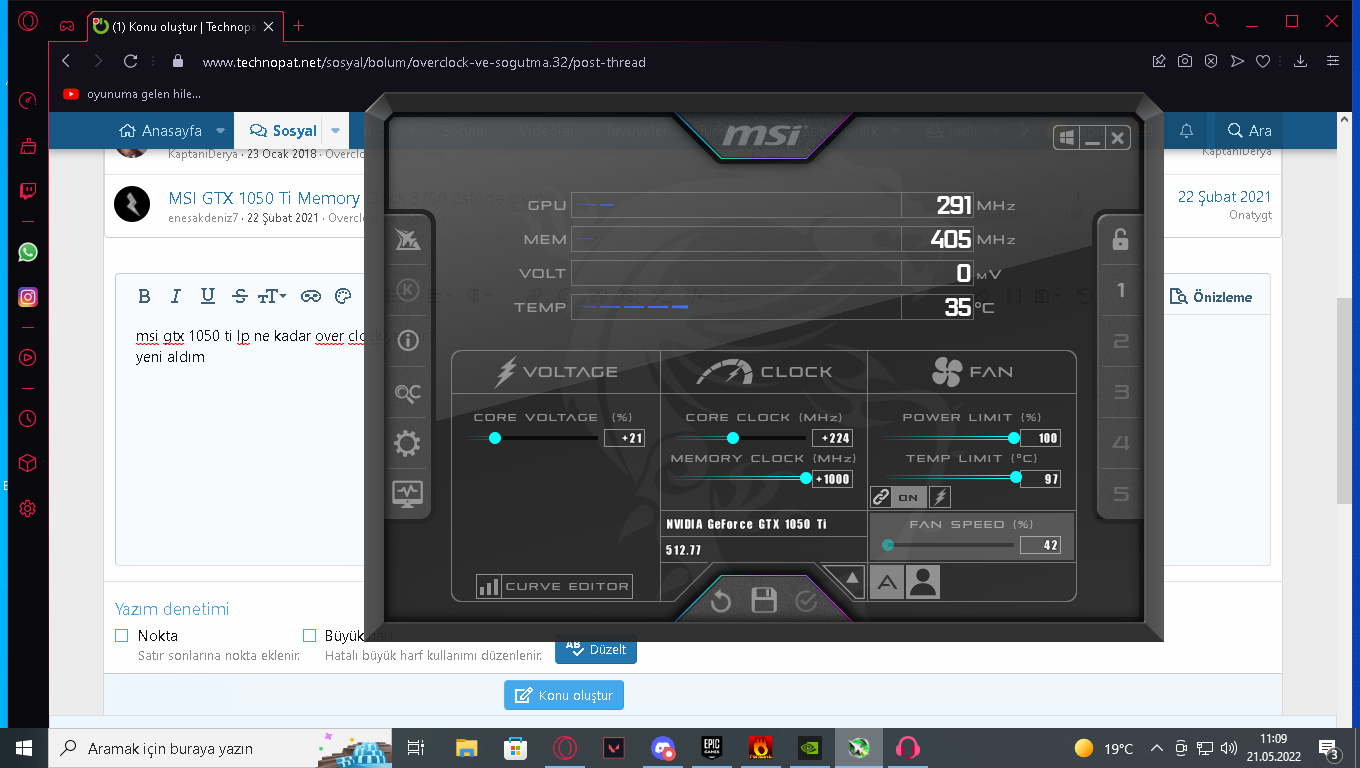Save the Afterburner overclock profile
Viewport: 1360px width, 768px height.
click(x=764, y=601)
